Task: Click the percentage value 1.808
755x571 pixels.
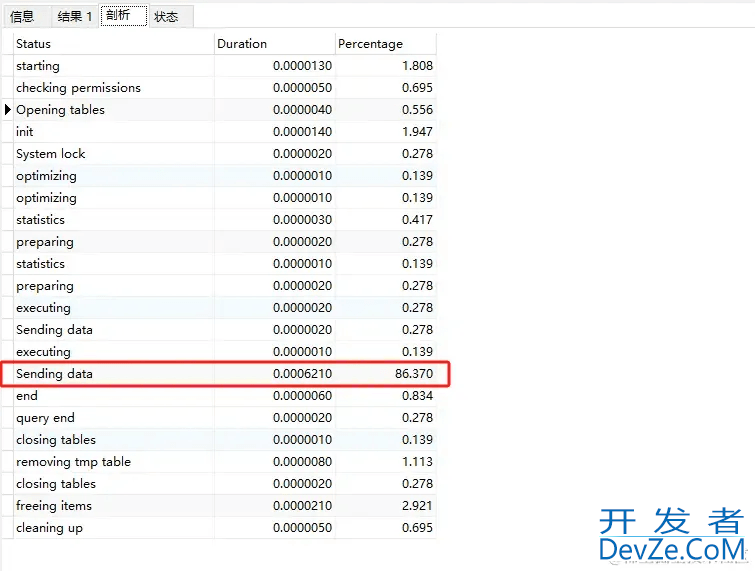Action: [417, 65]
